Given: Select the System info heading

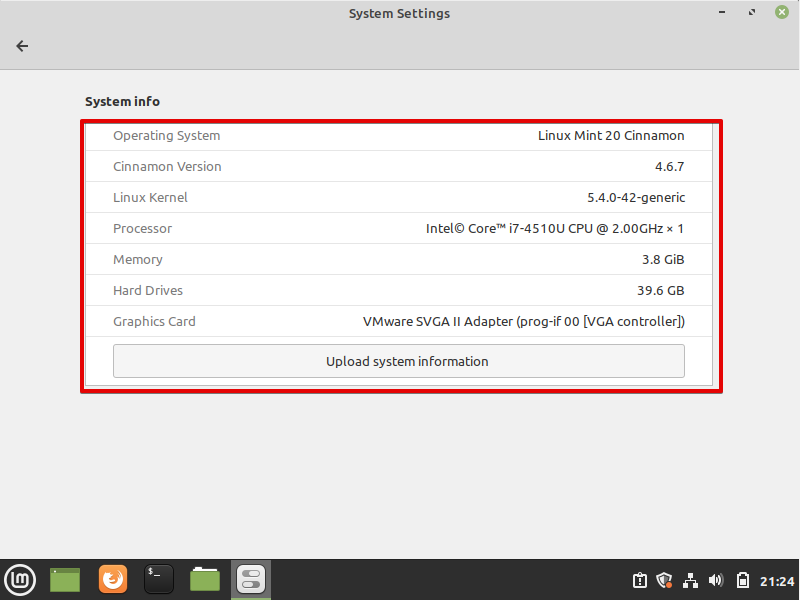Looking at the screenshot, I should tap(122, 102).
